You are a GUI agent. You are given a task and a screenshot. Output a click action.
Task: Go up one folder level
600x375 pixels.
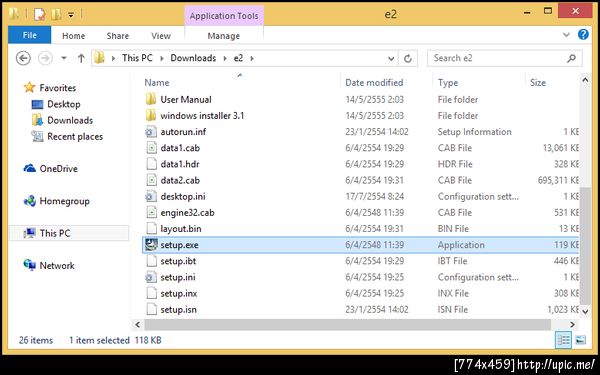pos(81,58)
